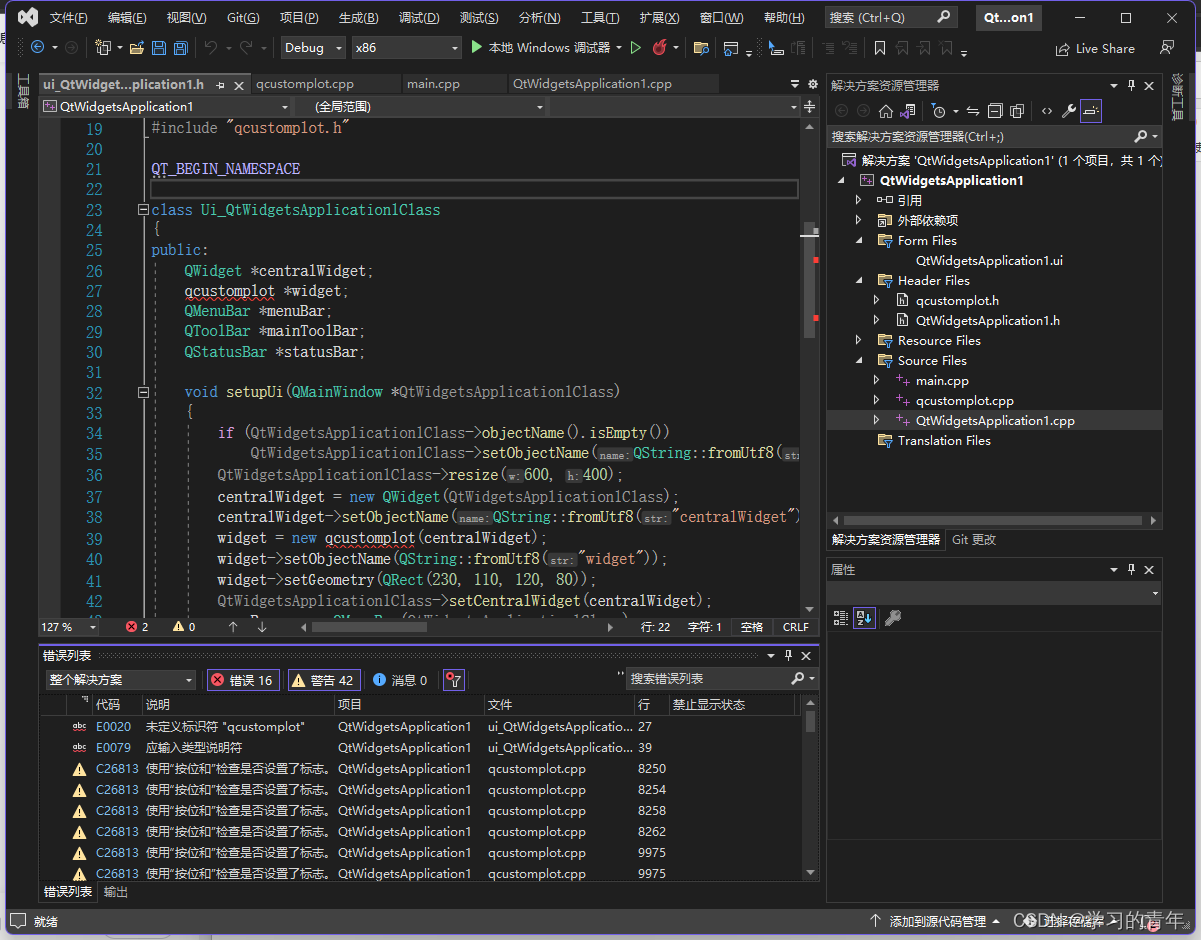Click the CRLF line ending indicator
The image size is (1201, 940).
[x=796, y=627]
